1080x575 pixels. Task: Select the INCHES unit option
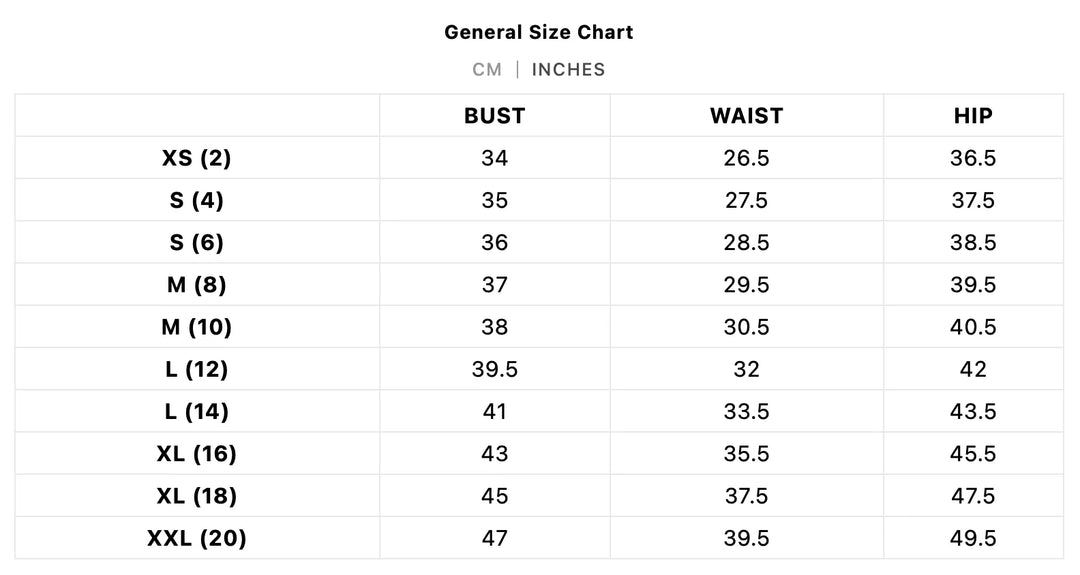[568, 69]
